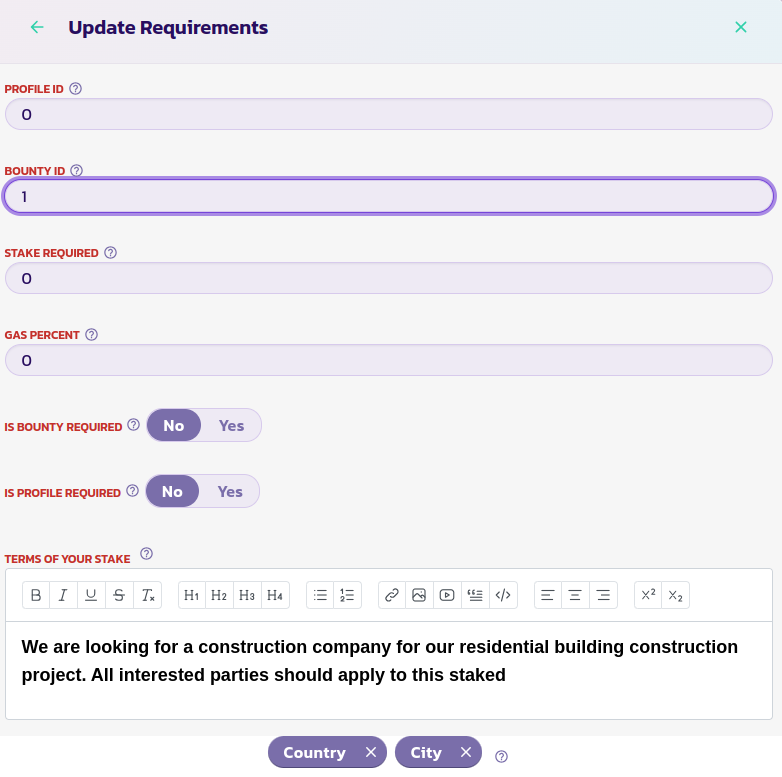782x777 pixels.
Task: Close the Update Requirements dialog
Action: (x=741, y=27)
